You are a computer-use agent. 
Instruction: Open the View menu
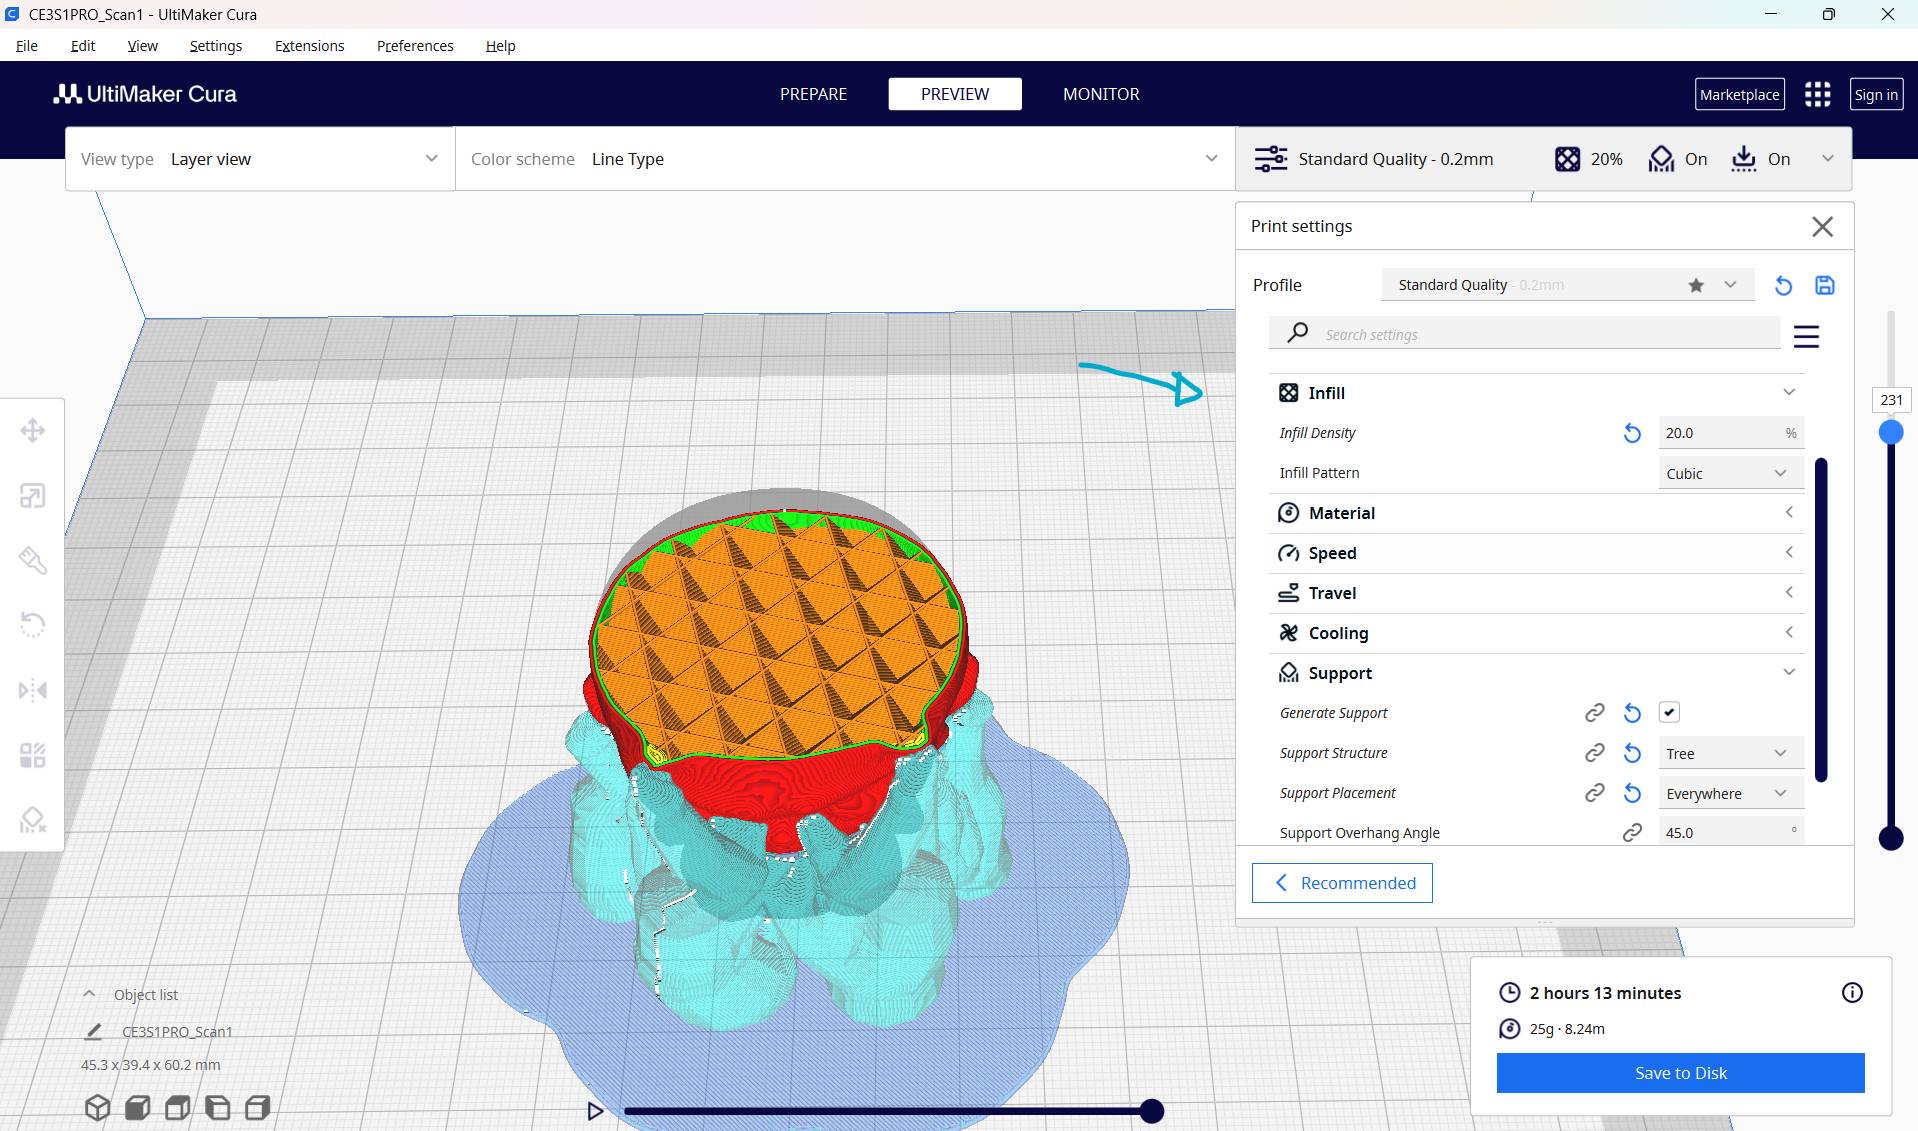(x=143, y=46)
